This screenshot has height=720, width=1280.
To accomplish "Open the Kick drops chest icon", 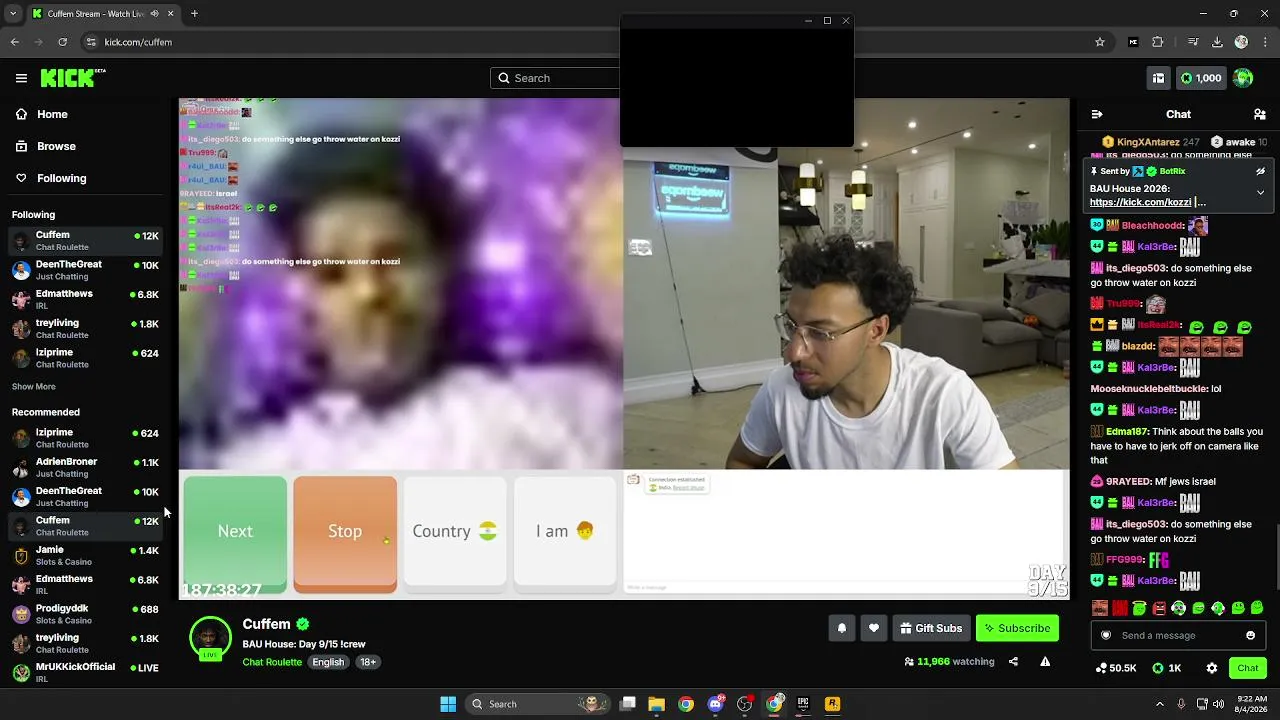I will click(x=1158, y=78).
